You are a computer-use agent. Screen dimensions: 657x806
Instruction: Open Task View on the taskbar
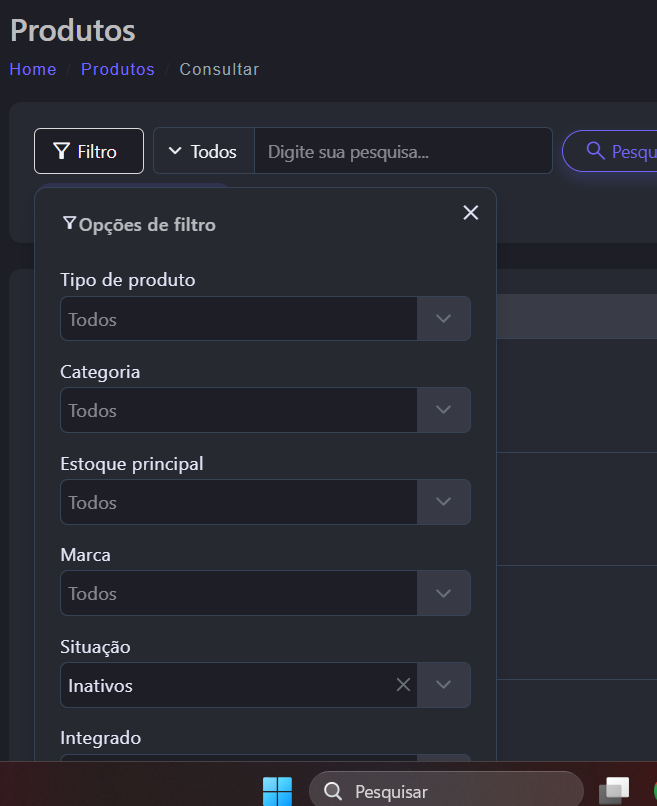pyautogui.click(x=614, y=790)
